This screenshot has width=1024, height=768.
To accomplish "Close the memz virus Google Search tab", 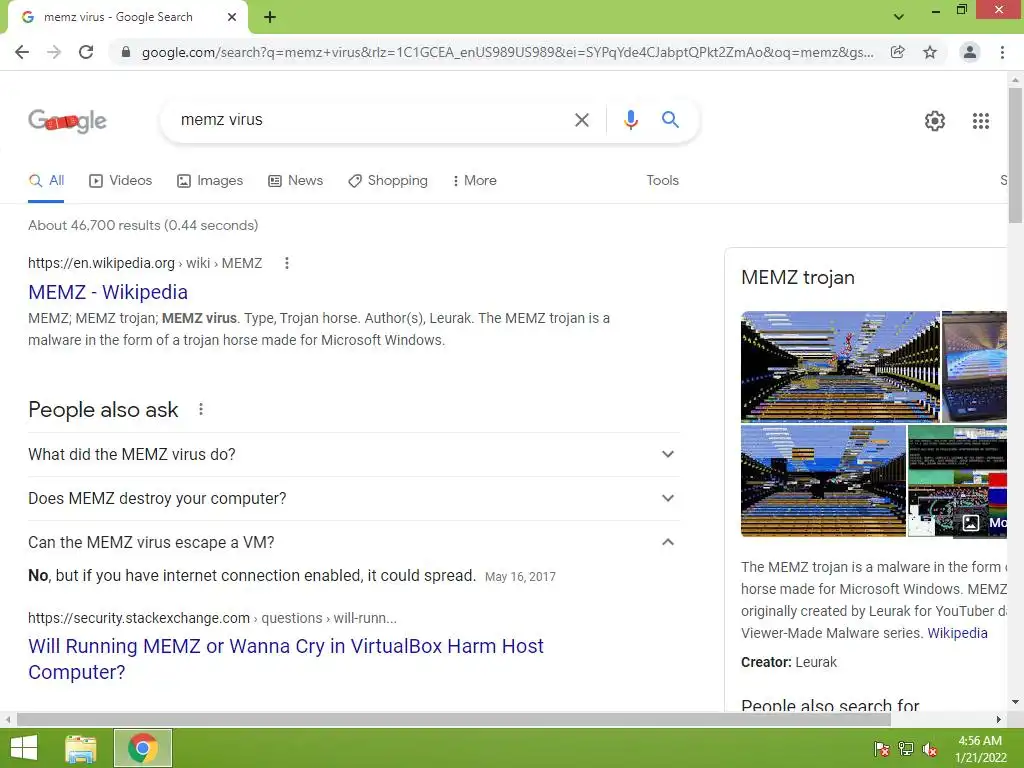I will [232, 17].
